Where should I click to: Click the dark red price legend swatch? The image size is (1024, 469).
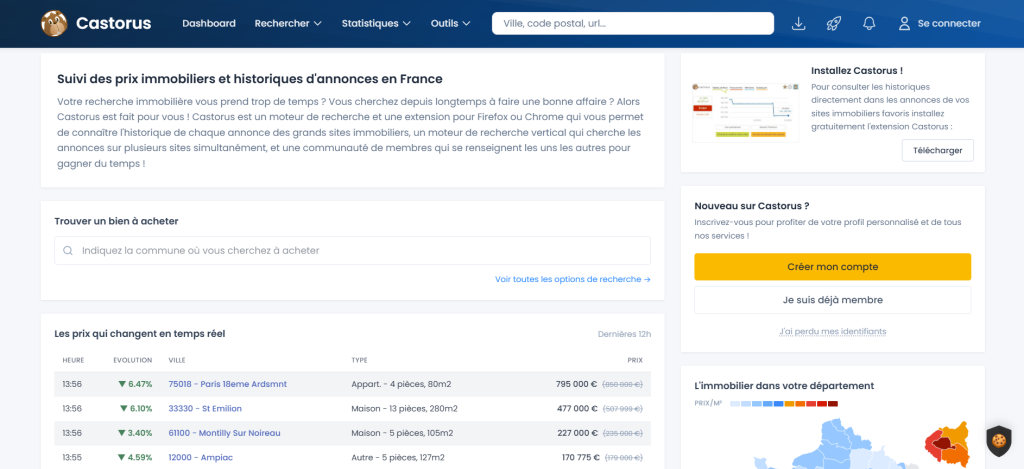point(833,404)
